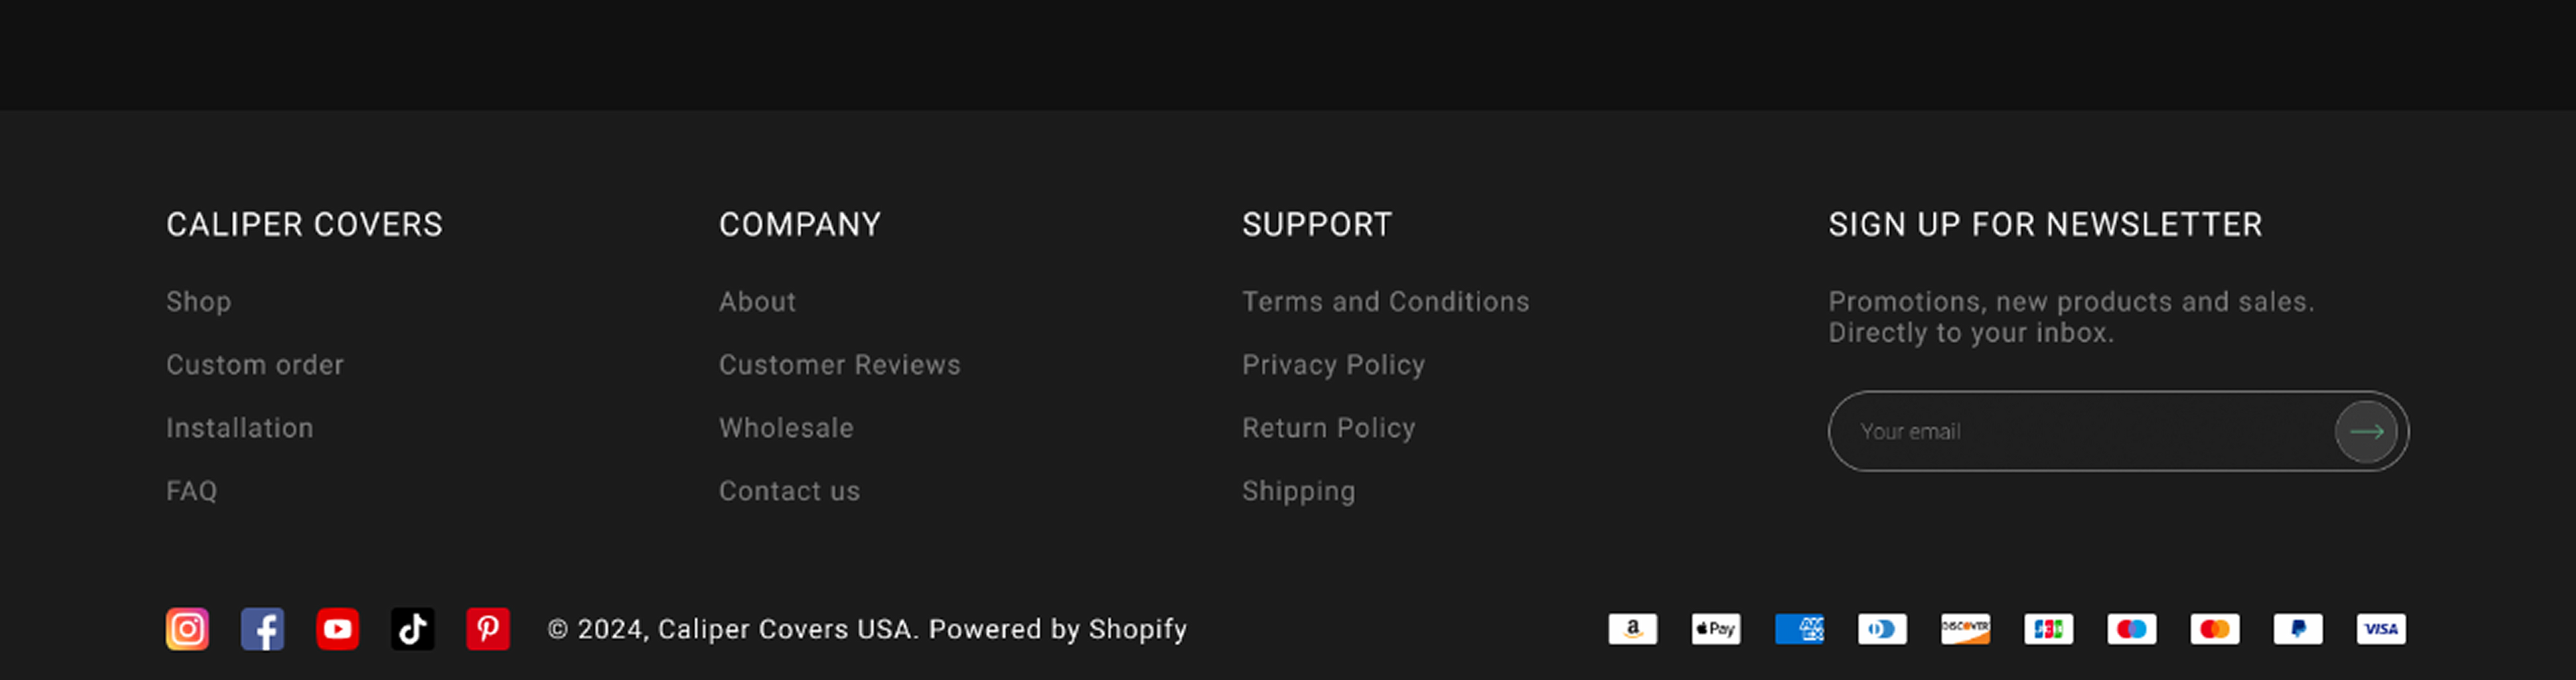View the FAQ page
2576x680 pixels.
192,491
